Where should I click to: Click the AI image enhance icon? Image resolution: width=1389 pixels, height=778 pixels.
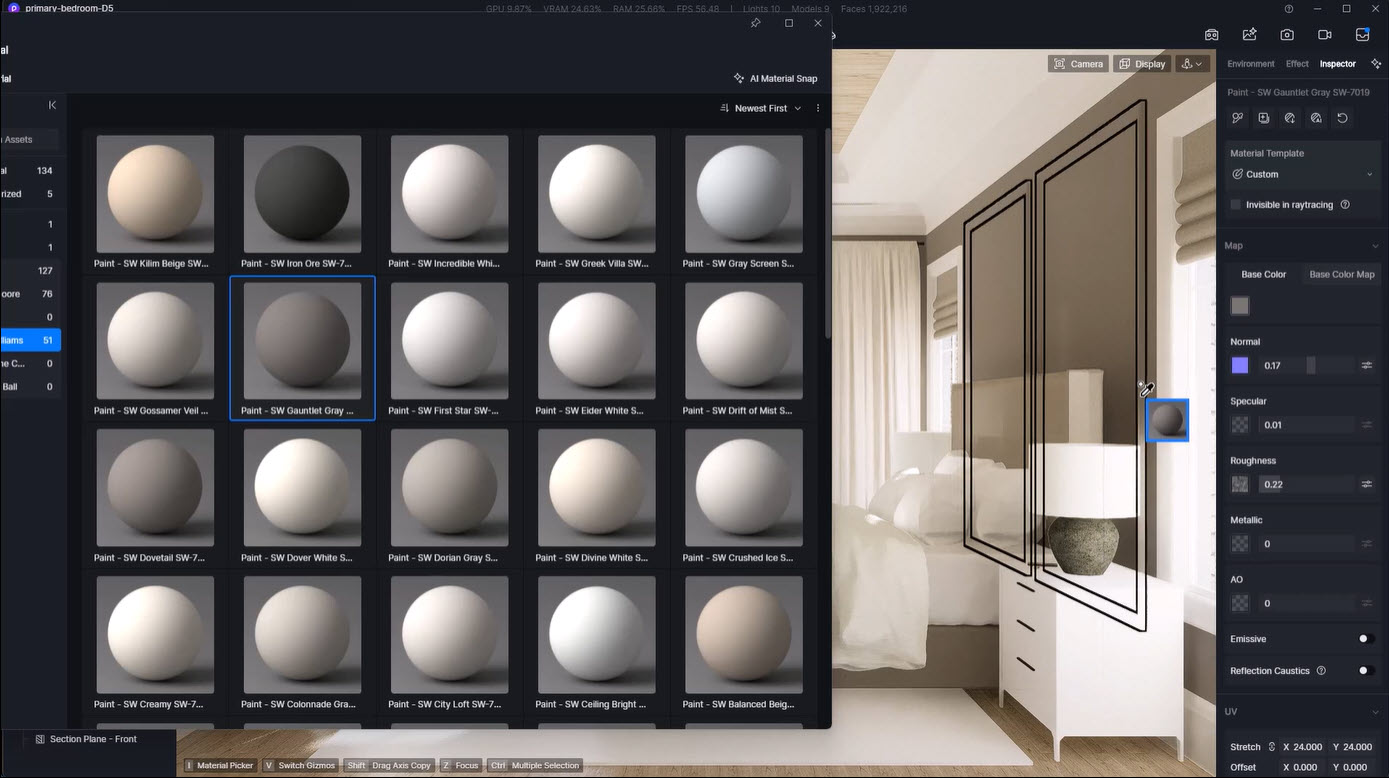click(x=1249, y=35)
